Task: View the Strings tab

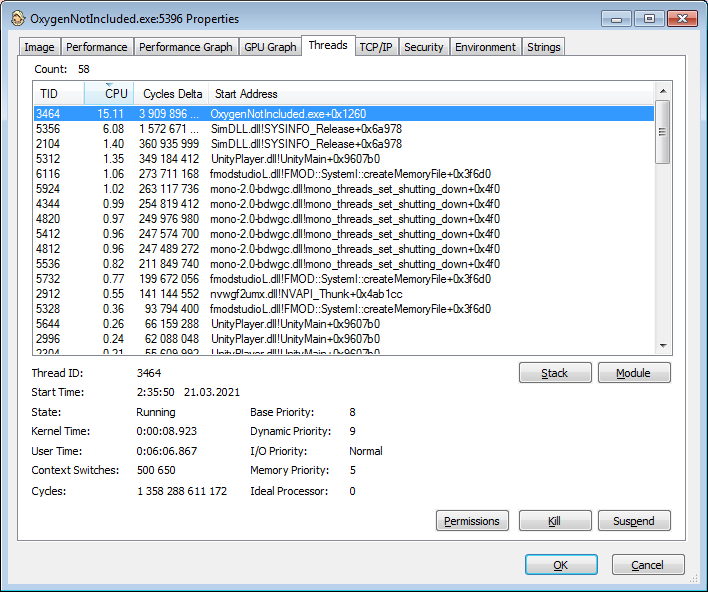Action: pos(544,47)
